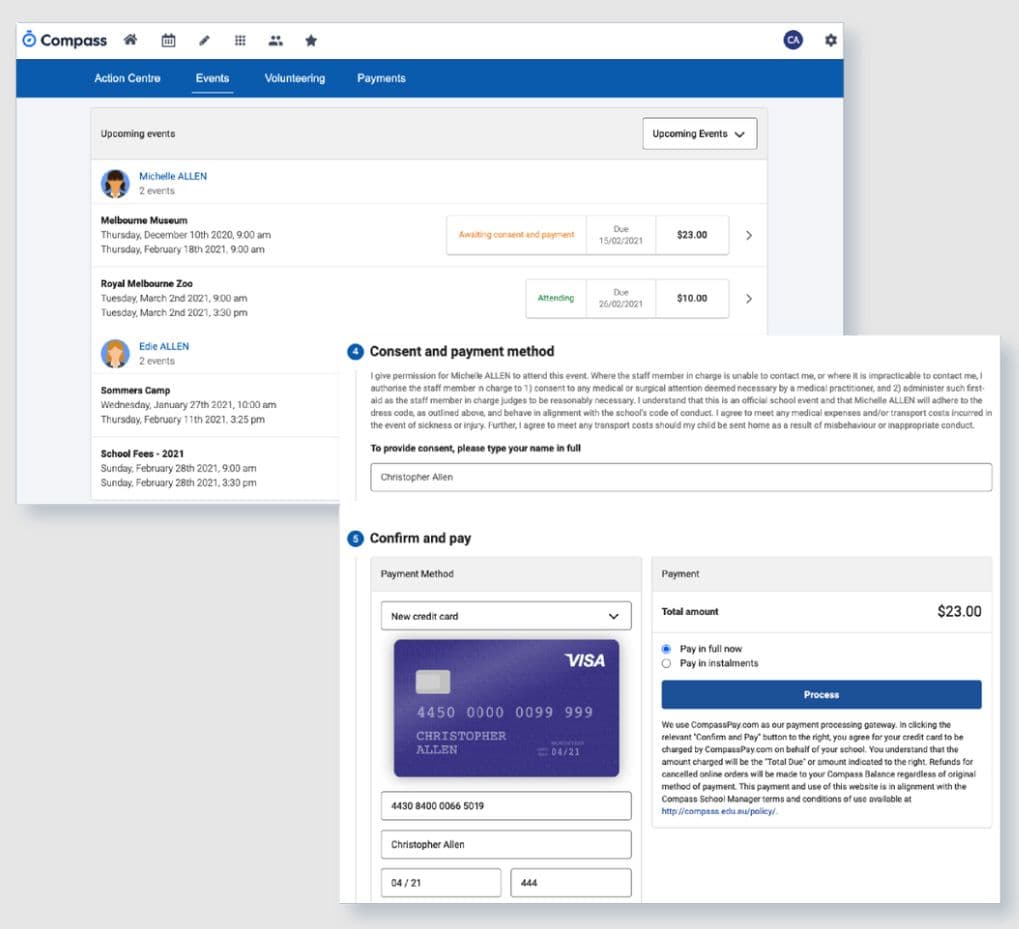Open the compass.edu.au policy link
This screenshot has width=1019, height=929.
pos(719,811)
